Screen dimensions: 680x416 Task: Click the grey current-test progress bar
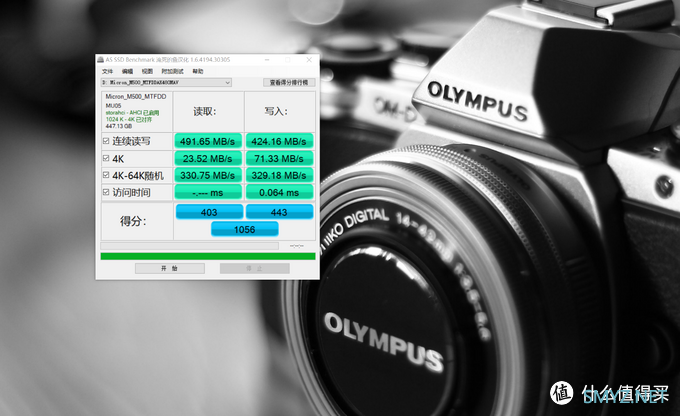click(190, 246)
